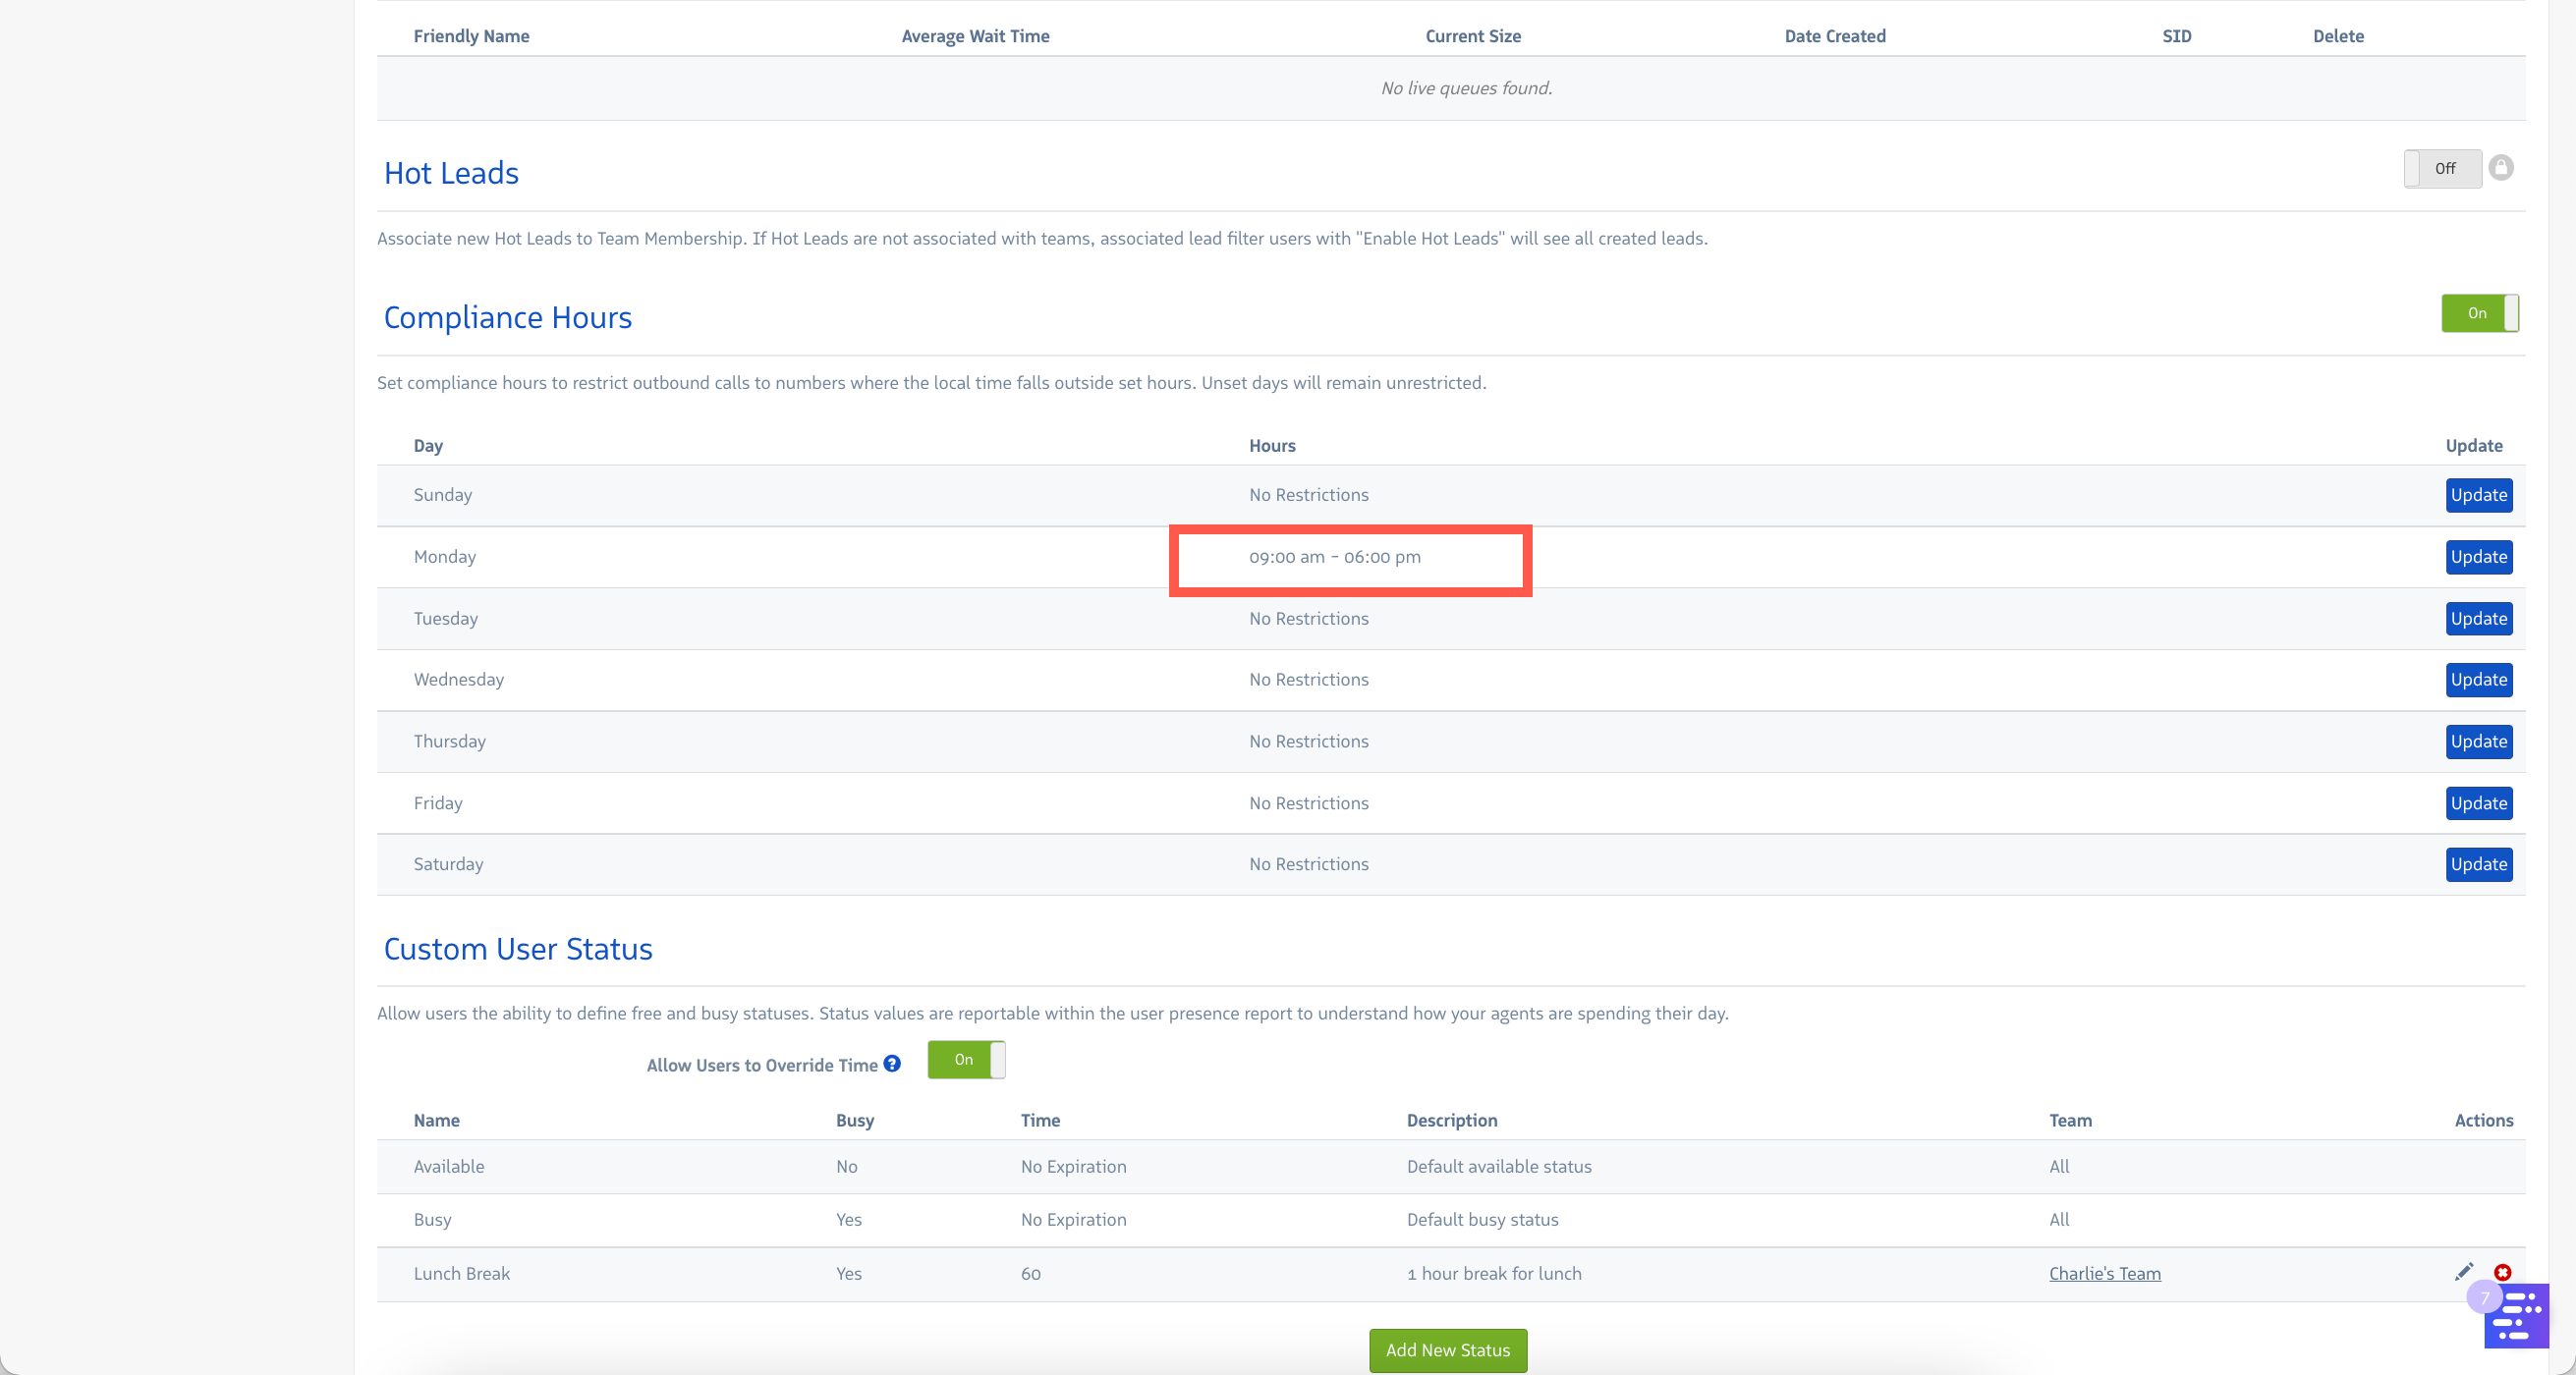This screenshot has width=2576, height=1375.
Task: Click the Average Wait Time column header
Action: click(x=975, y=36)
